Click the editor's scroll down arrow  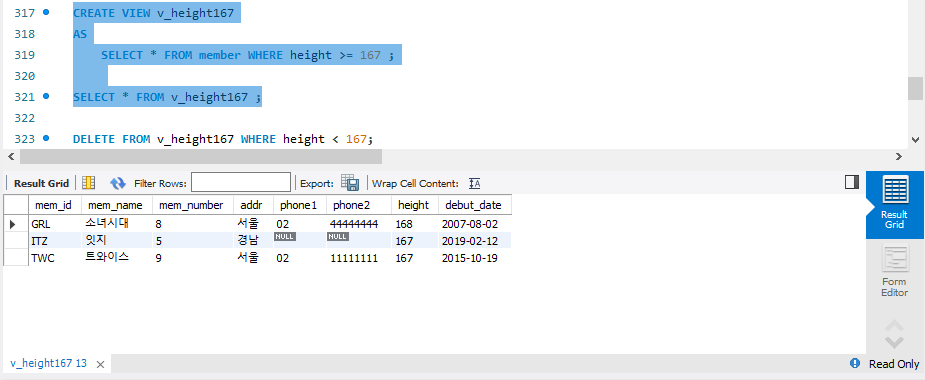pyautogui.click(x=915, y=140)
